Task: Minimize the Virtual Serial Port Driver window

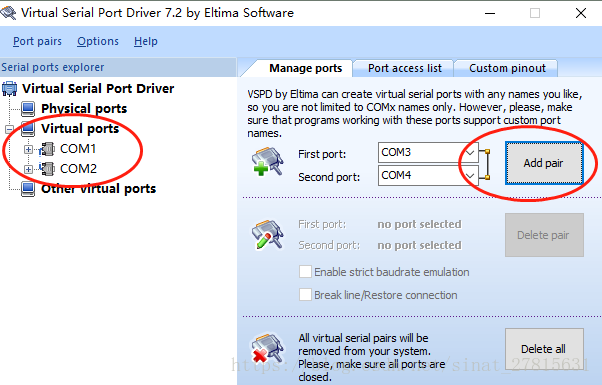Action: (x=490, y=13)
